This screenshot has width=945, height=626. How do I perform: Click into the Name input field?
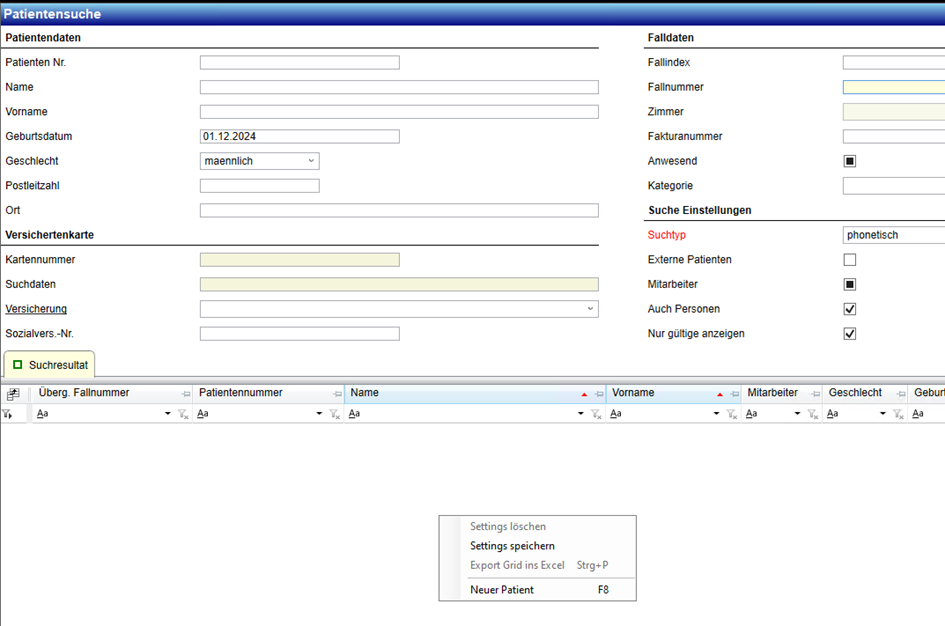click(x=399, y=87)
